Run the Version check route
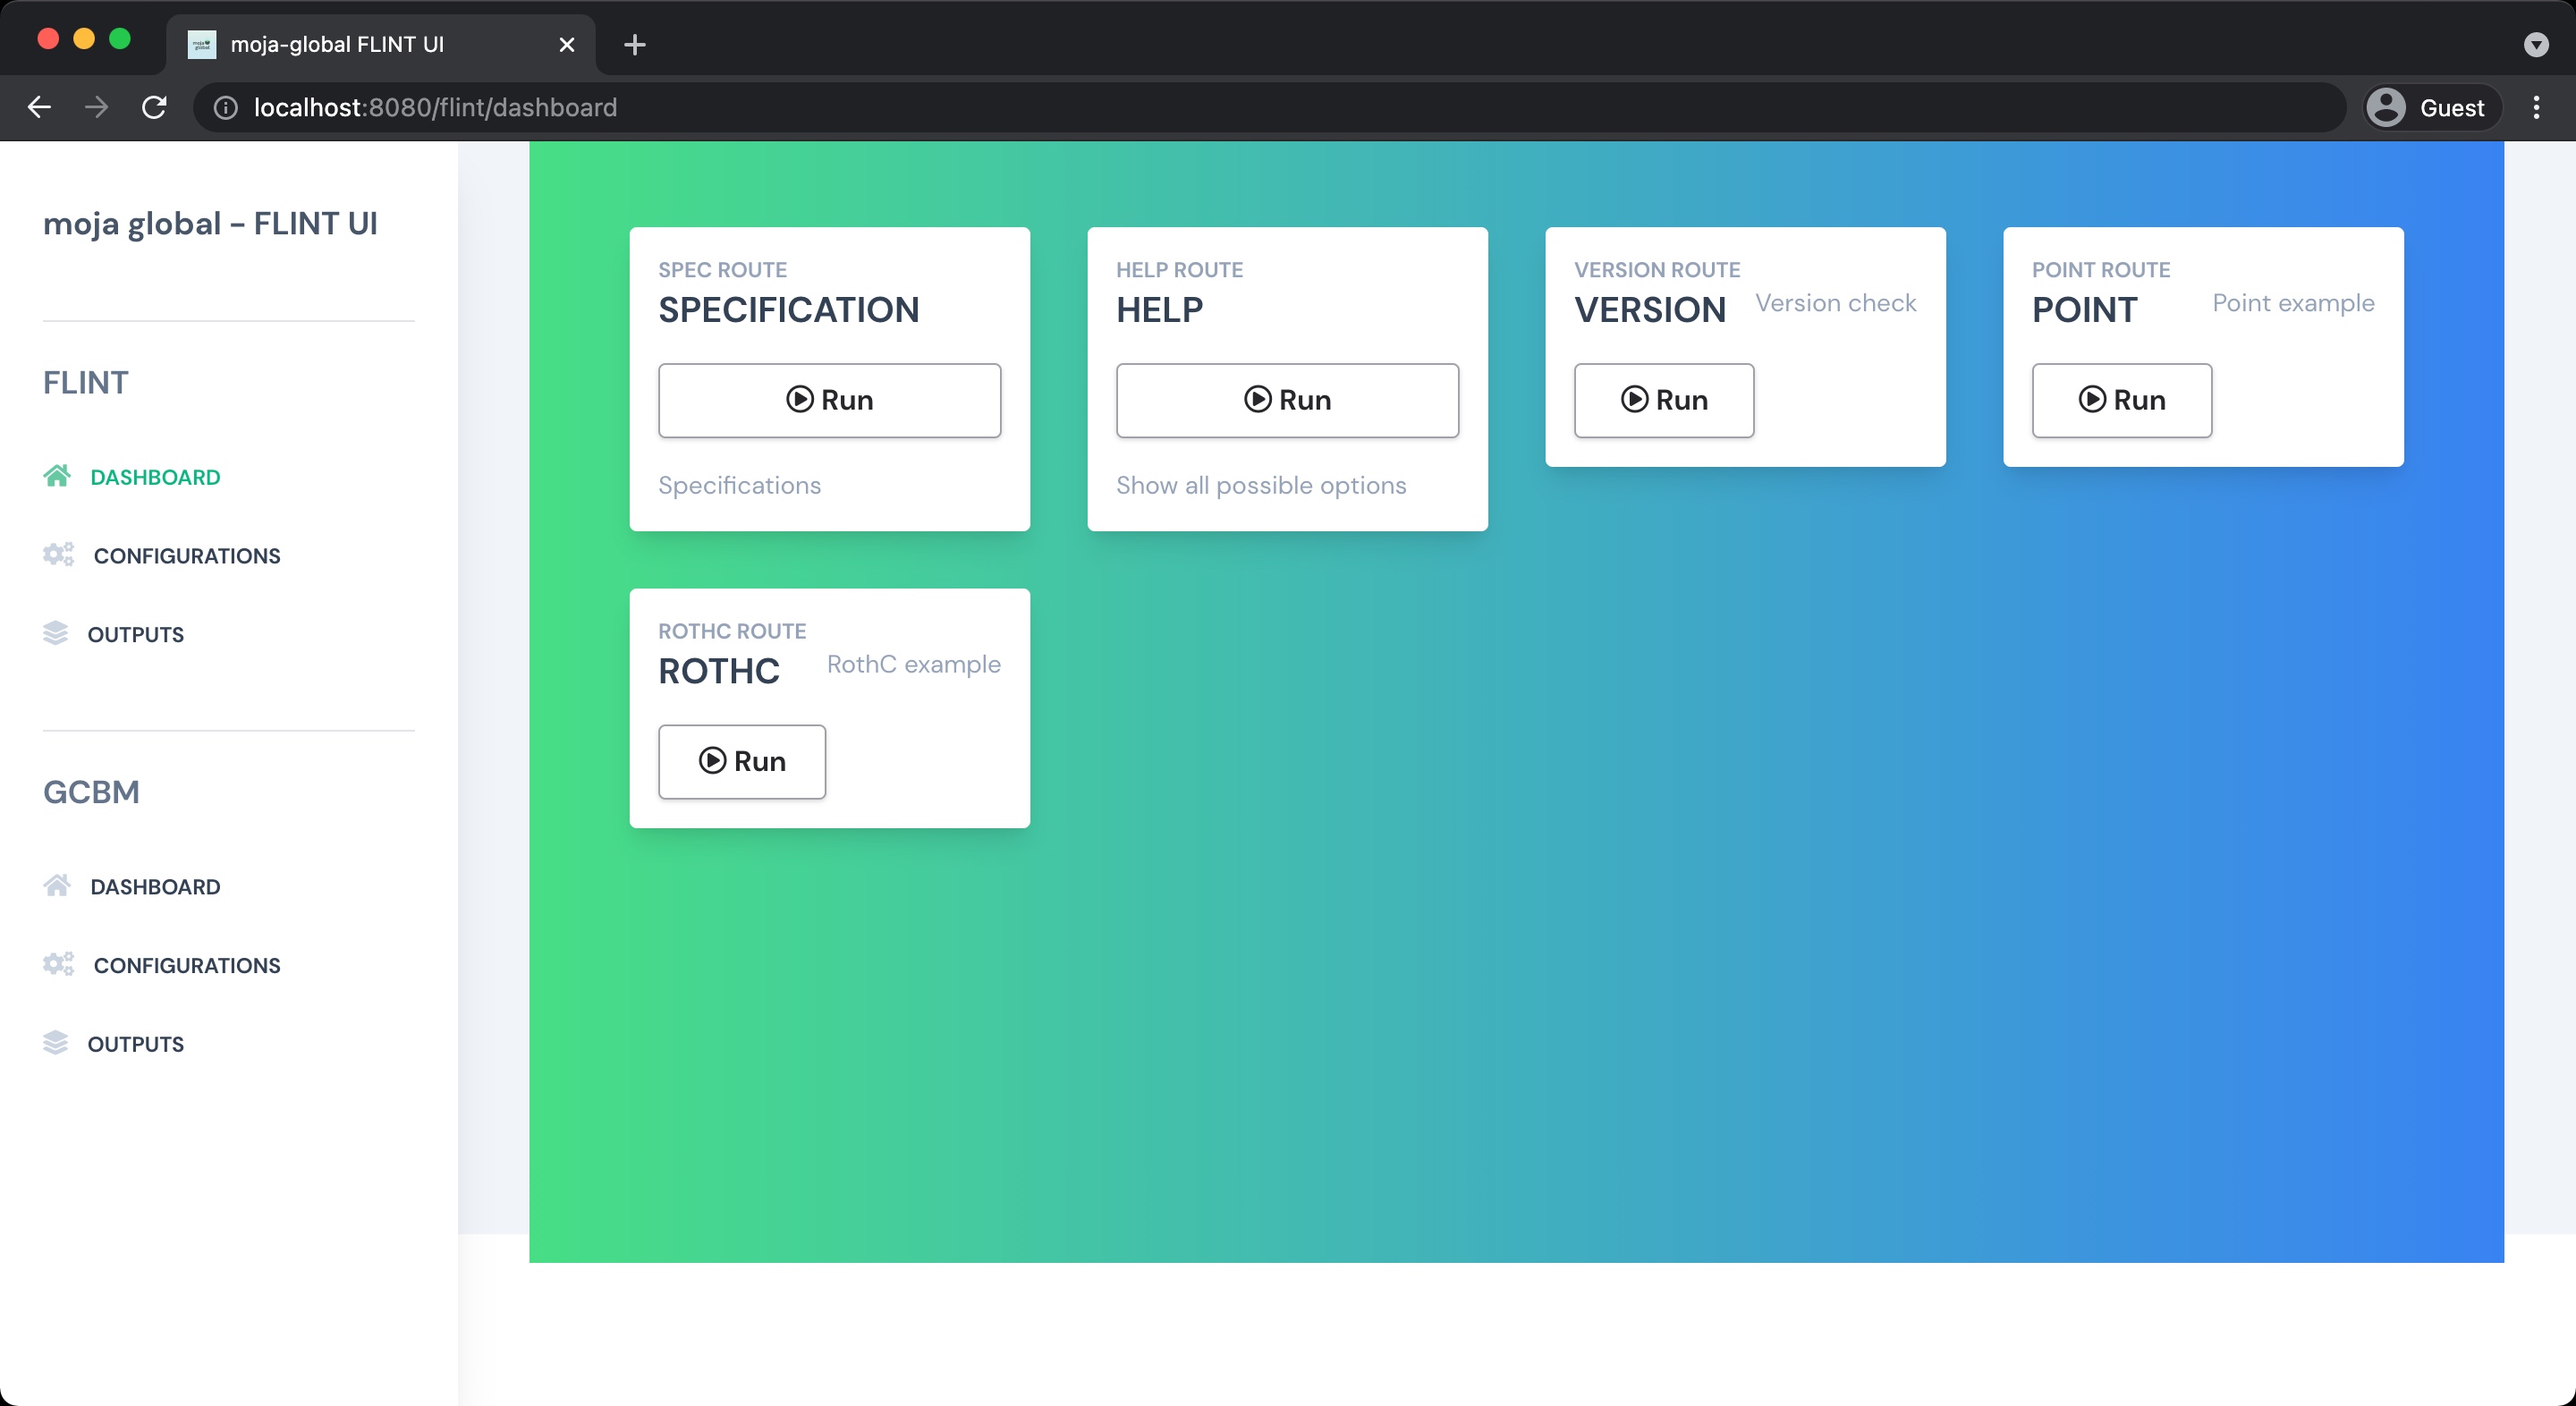This screenshot has height=1406, width=2576. pyautogui.click(x=1663, y=400)
